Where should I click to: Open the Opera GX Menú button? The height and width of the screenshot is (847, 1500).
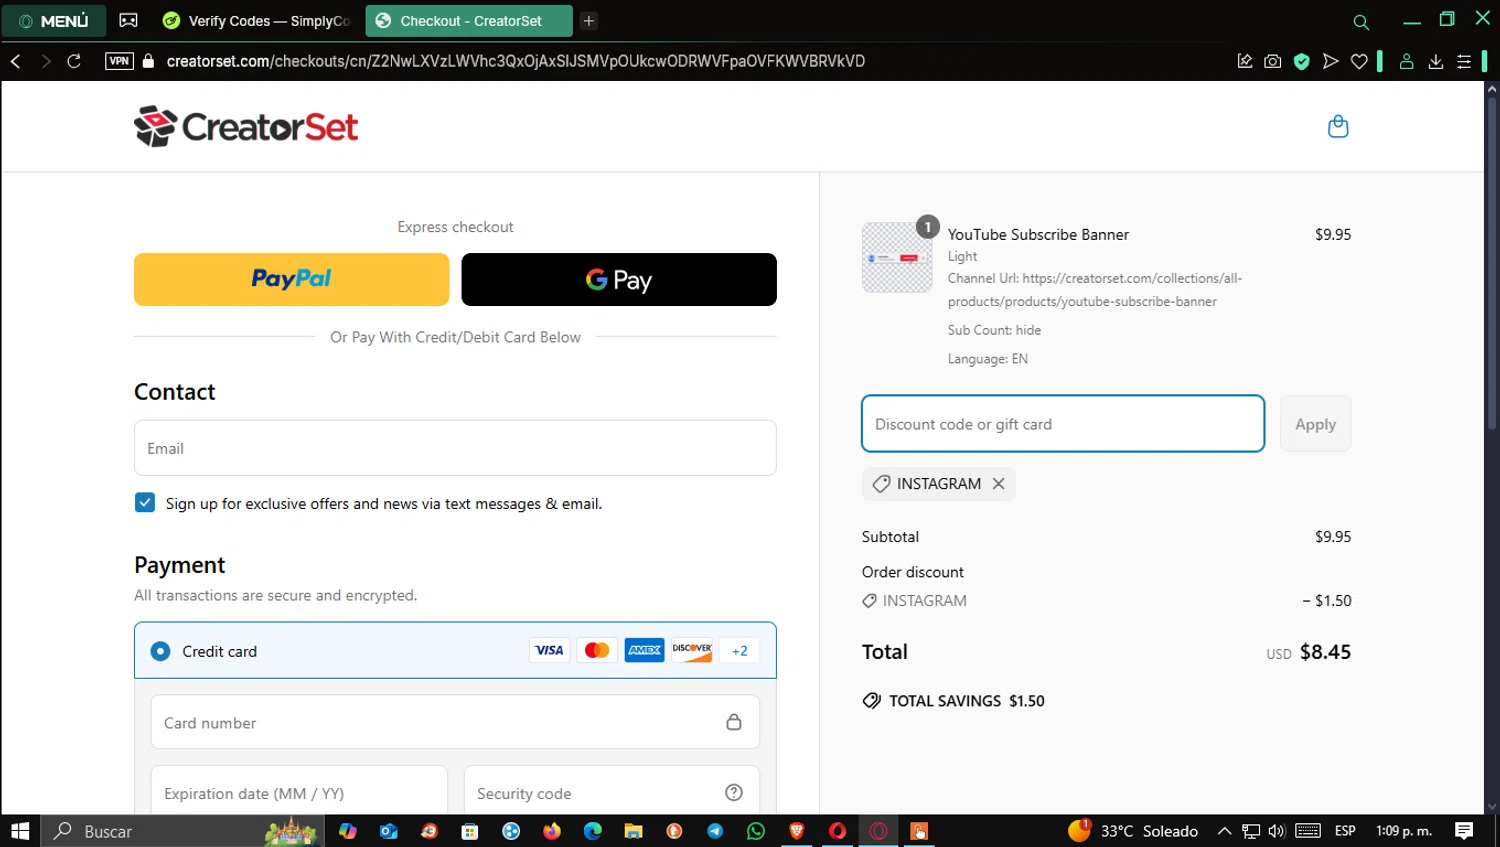point(54,21)
